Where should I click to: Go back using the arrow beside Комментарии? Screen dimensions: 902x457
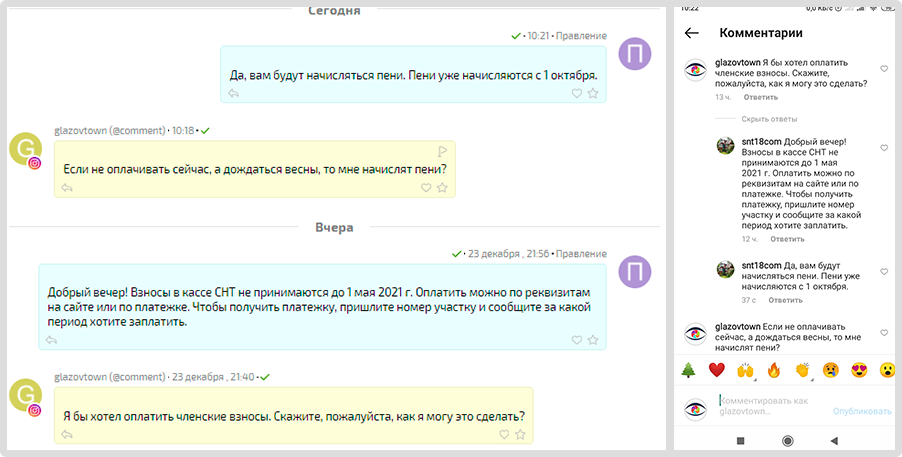691,33
